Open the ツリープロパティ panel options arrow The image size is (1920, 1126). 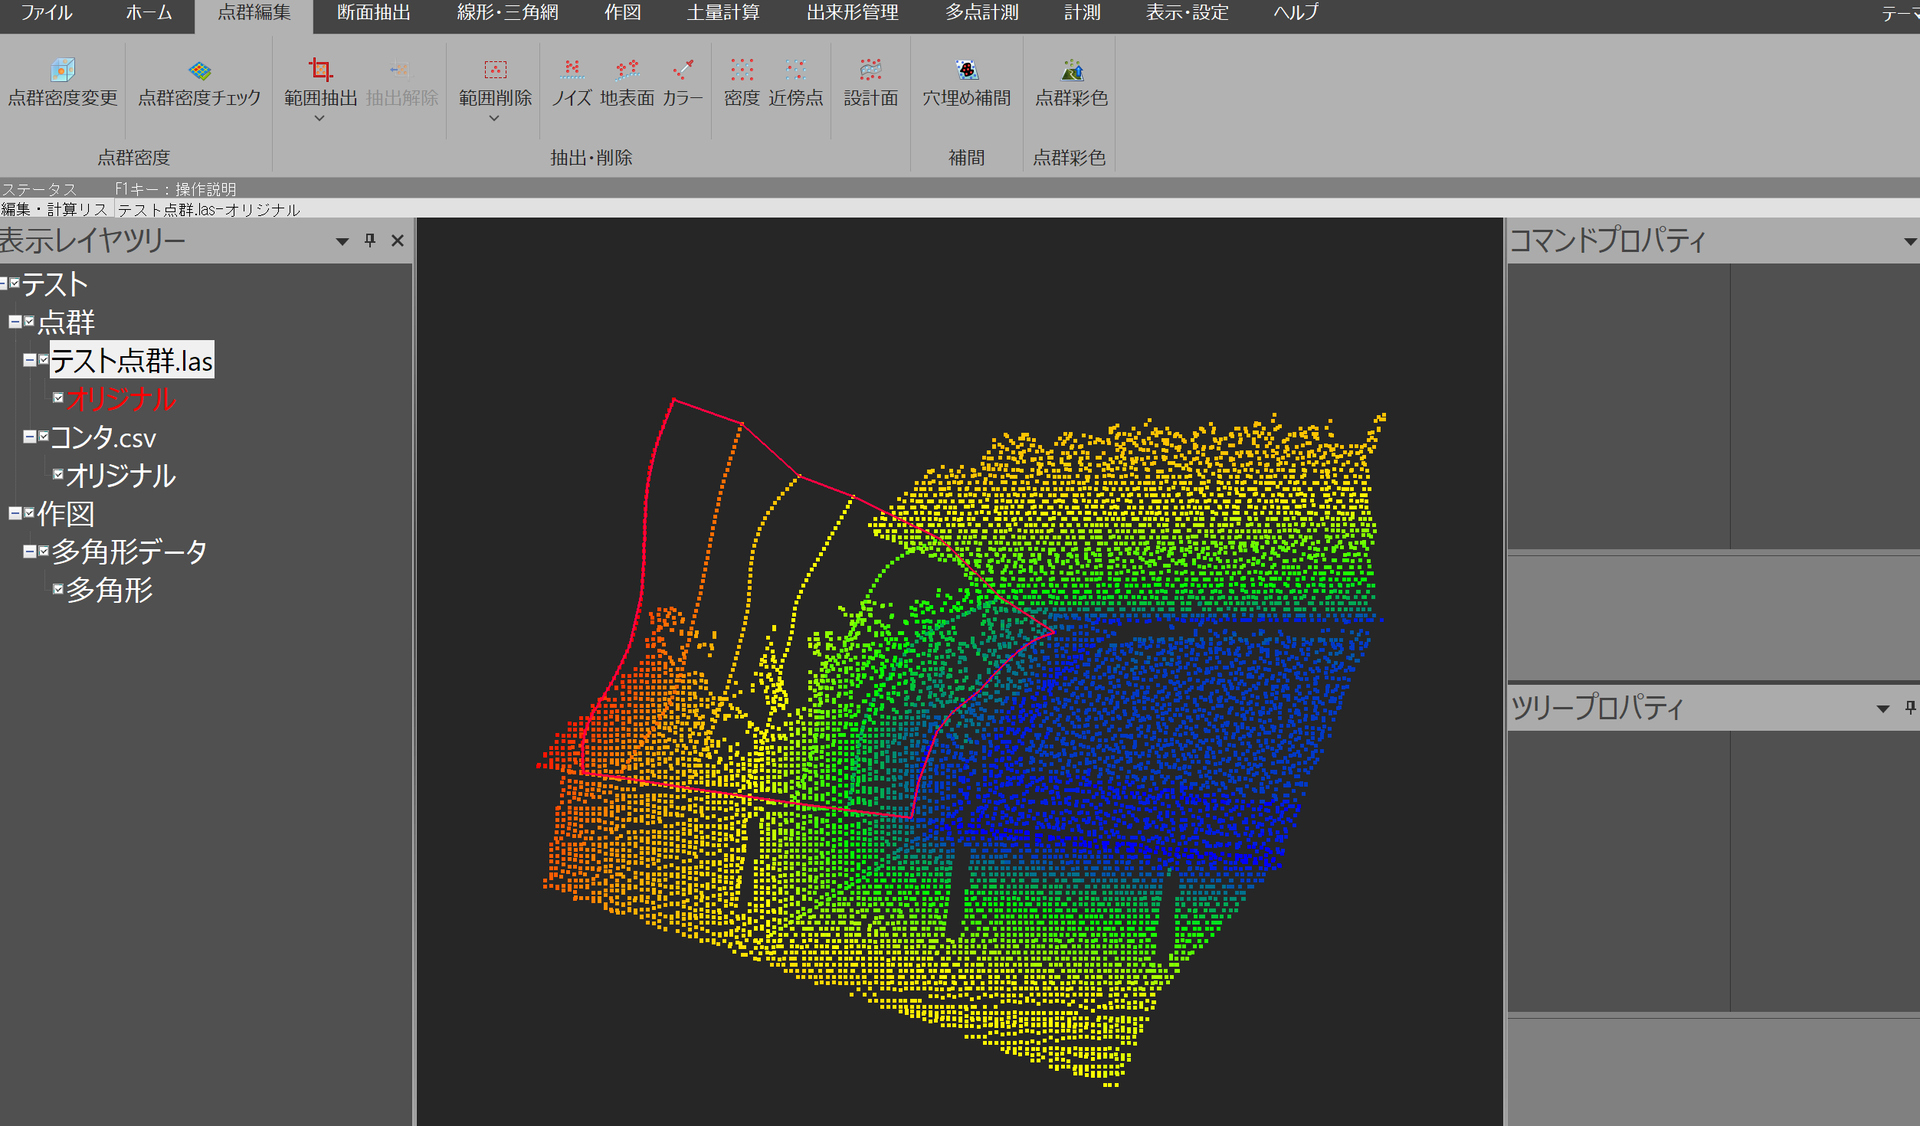coord(1883,708)
